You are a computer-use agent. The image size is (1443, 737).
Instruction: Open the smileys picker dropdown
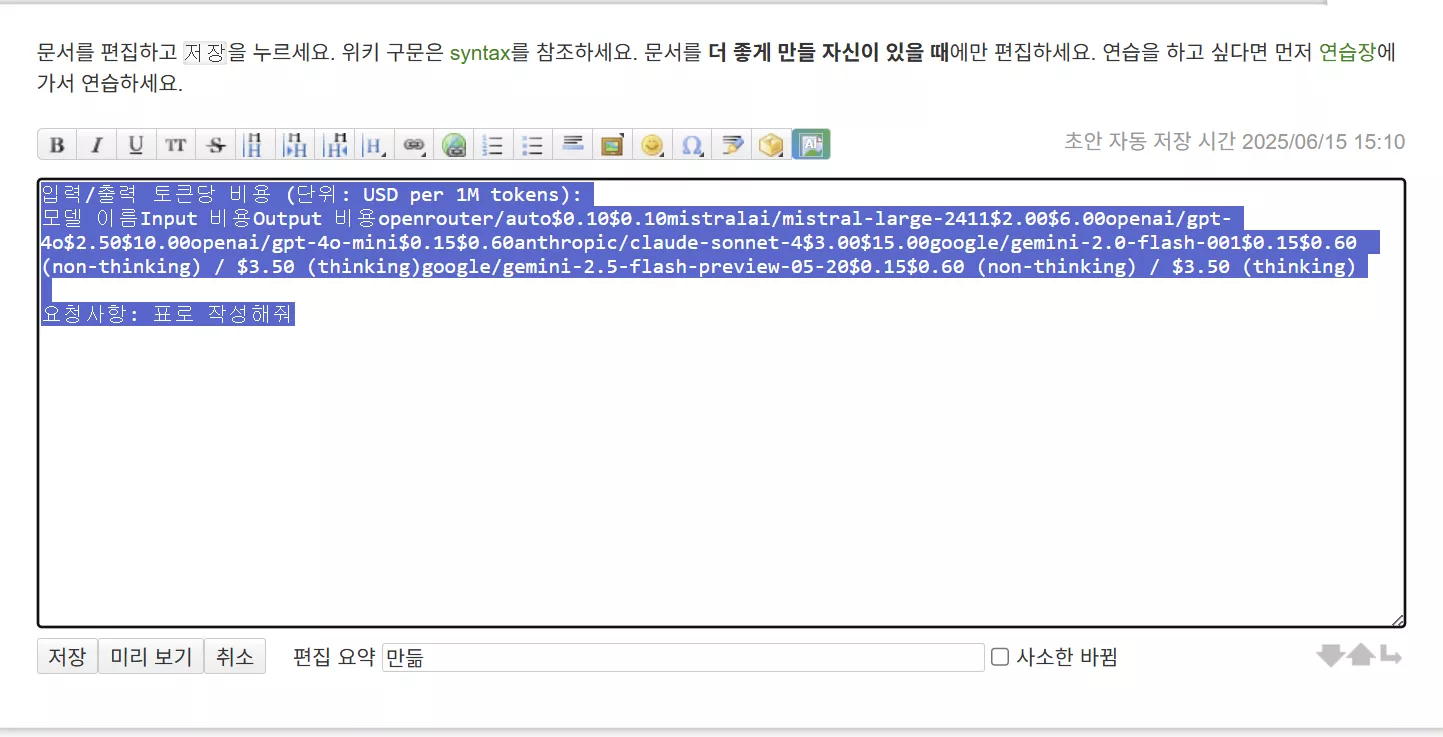tap(652, 145)
